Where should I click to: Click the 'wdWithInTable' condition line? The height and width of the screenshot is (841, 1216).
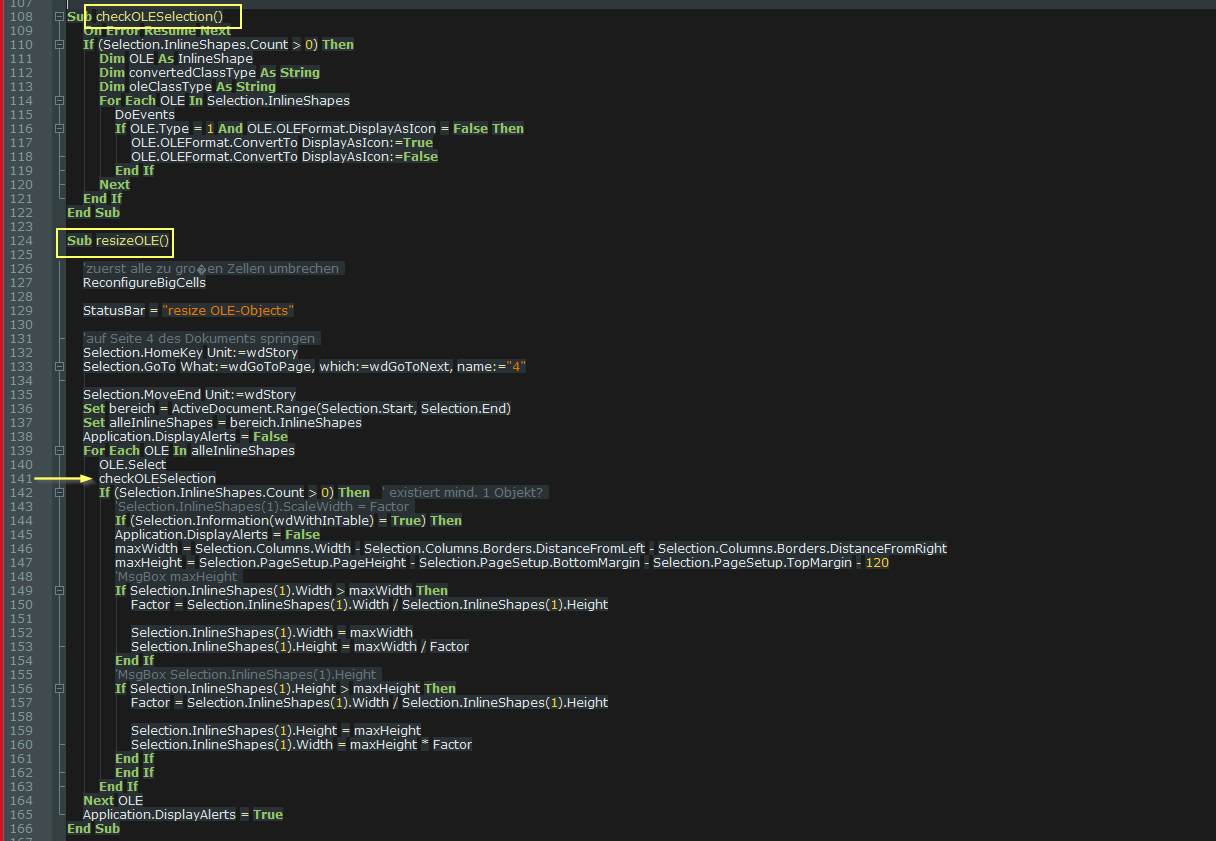point(288,521)
